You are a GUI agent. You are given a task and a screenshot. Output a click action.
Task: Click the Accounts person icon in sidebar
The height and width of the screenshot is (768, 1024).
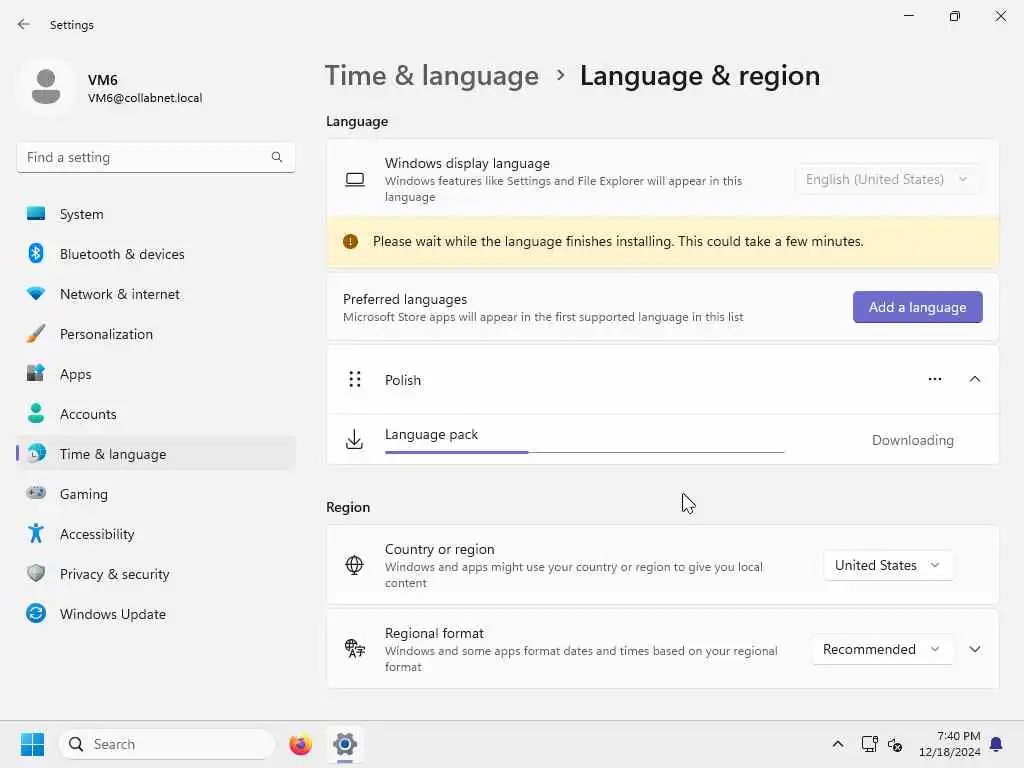point(36,413)
